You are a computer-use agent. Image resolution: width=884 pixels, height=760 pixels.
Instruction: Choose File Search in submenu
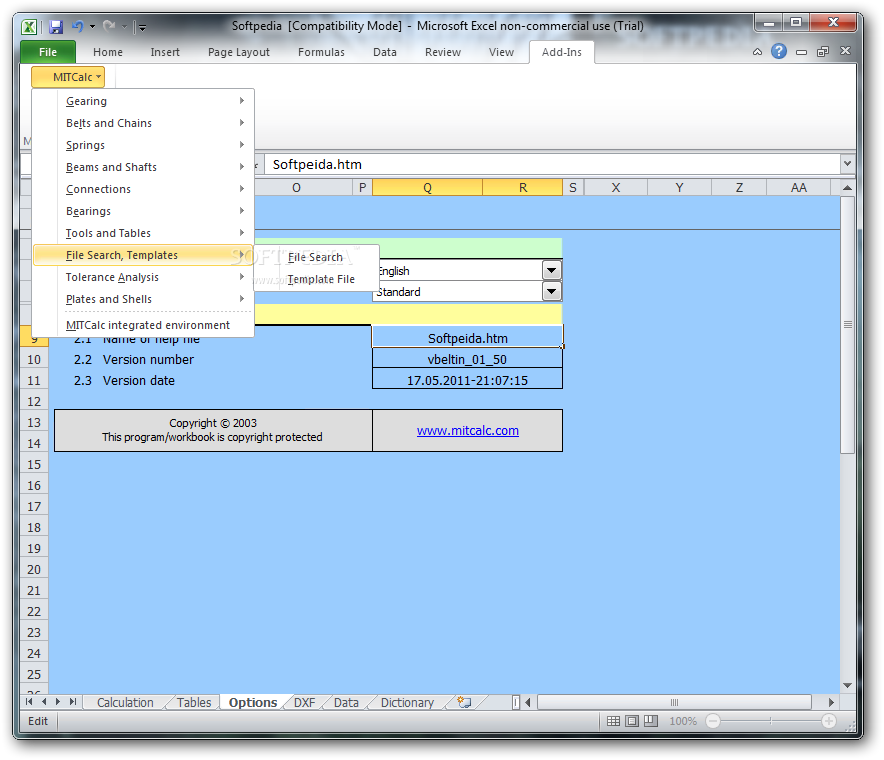pyautogui.click(x=316, y=257)
